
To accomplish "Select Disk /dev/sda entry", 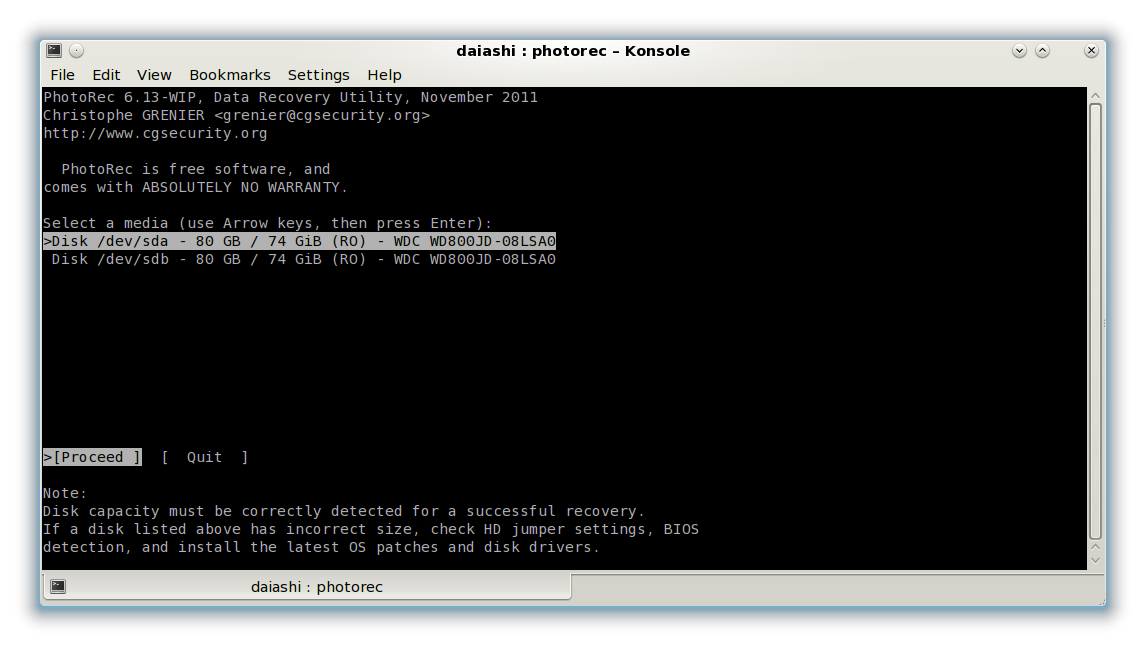I will [300, 241].
